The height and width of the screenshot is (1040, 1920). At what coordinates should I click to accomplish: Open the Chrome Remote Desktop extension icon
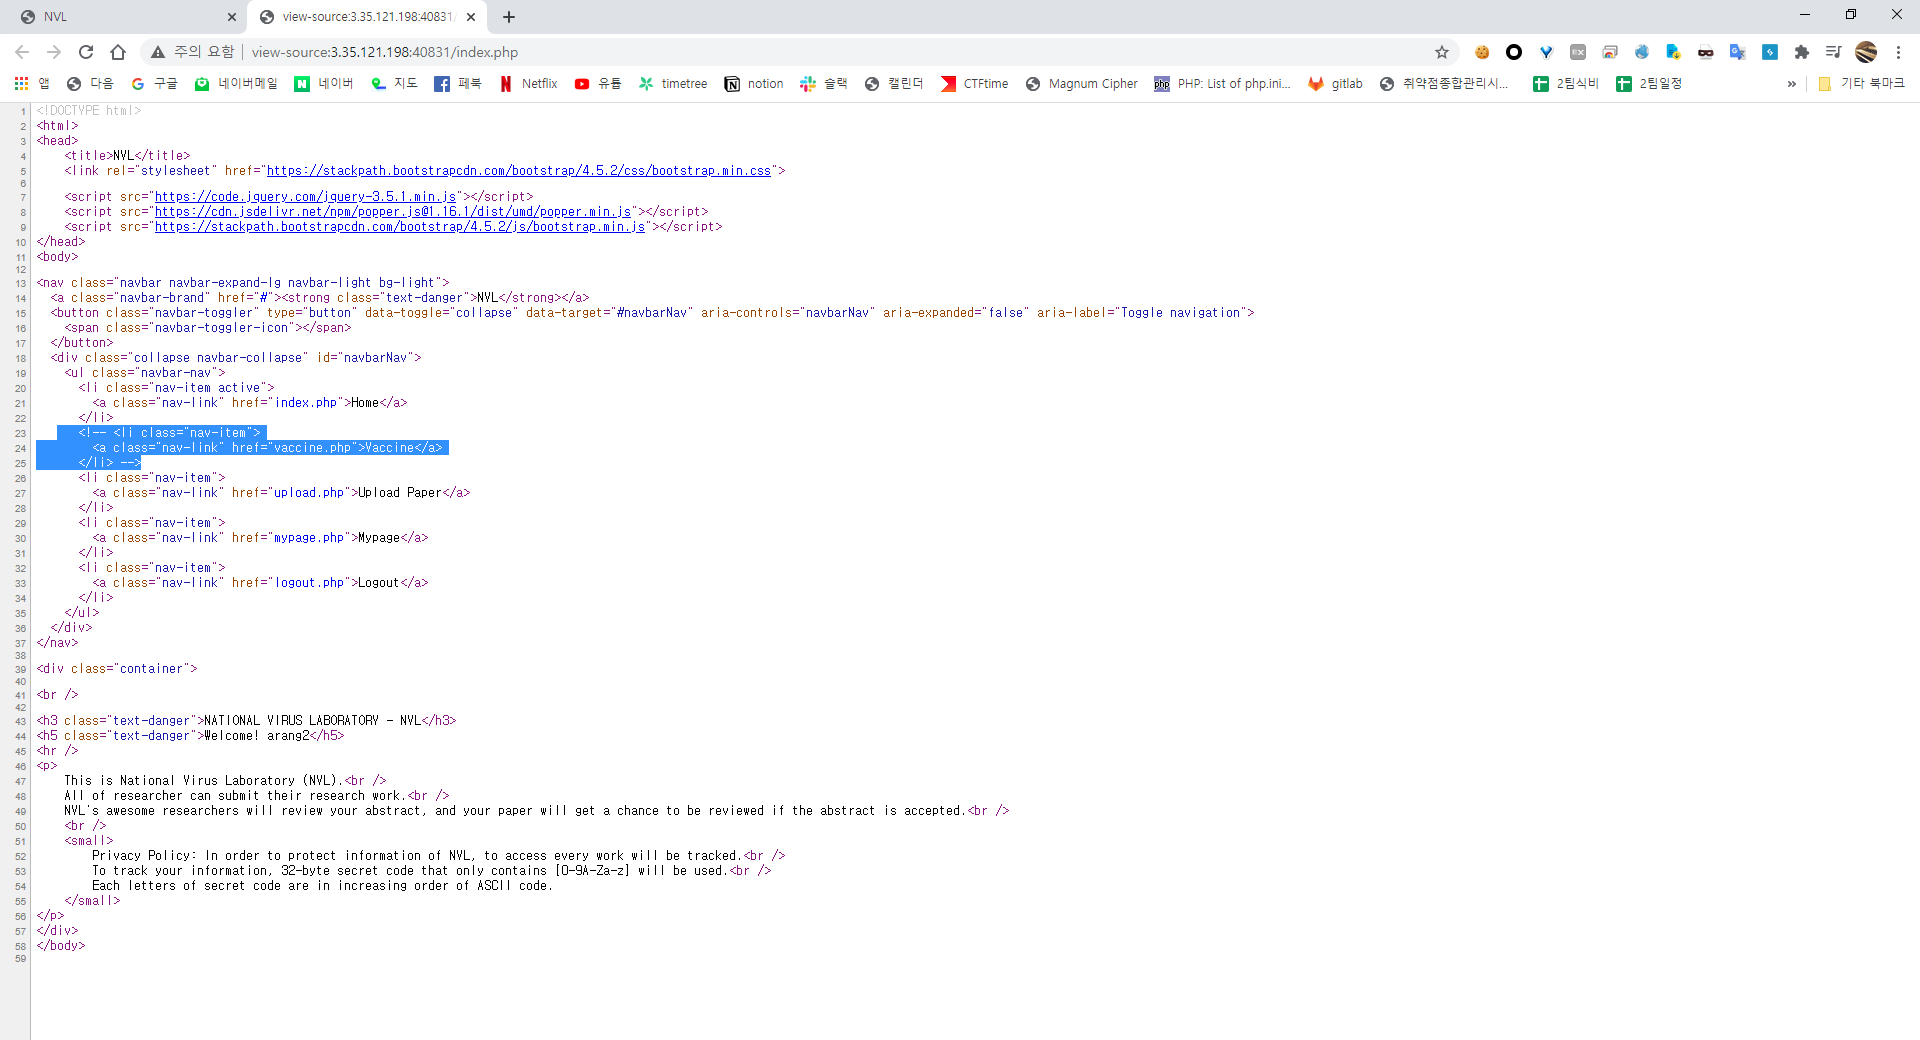pos(1610,52)
